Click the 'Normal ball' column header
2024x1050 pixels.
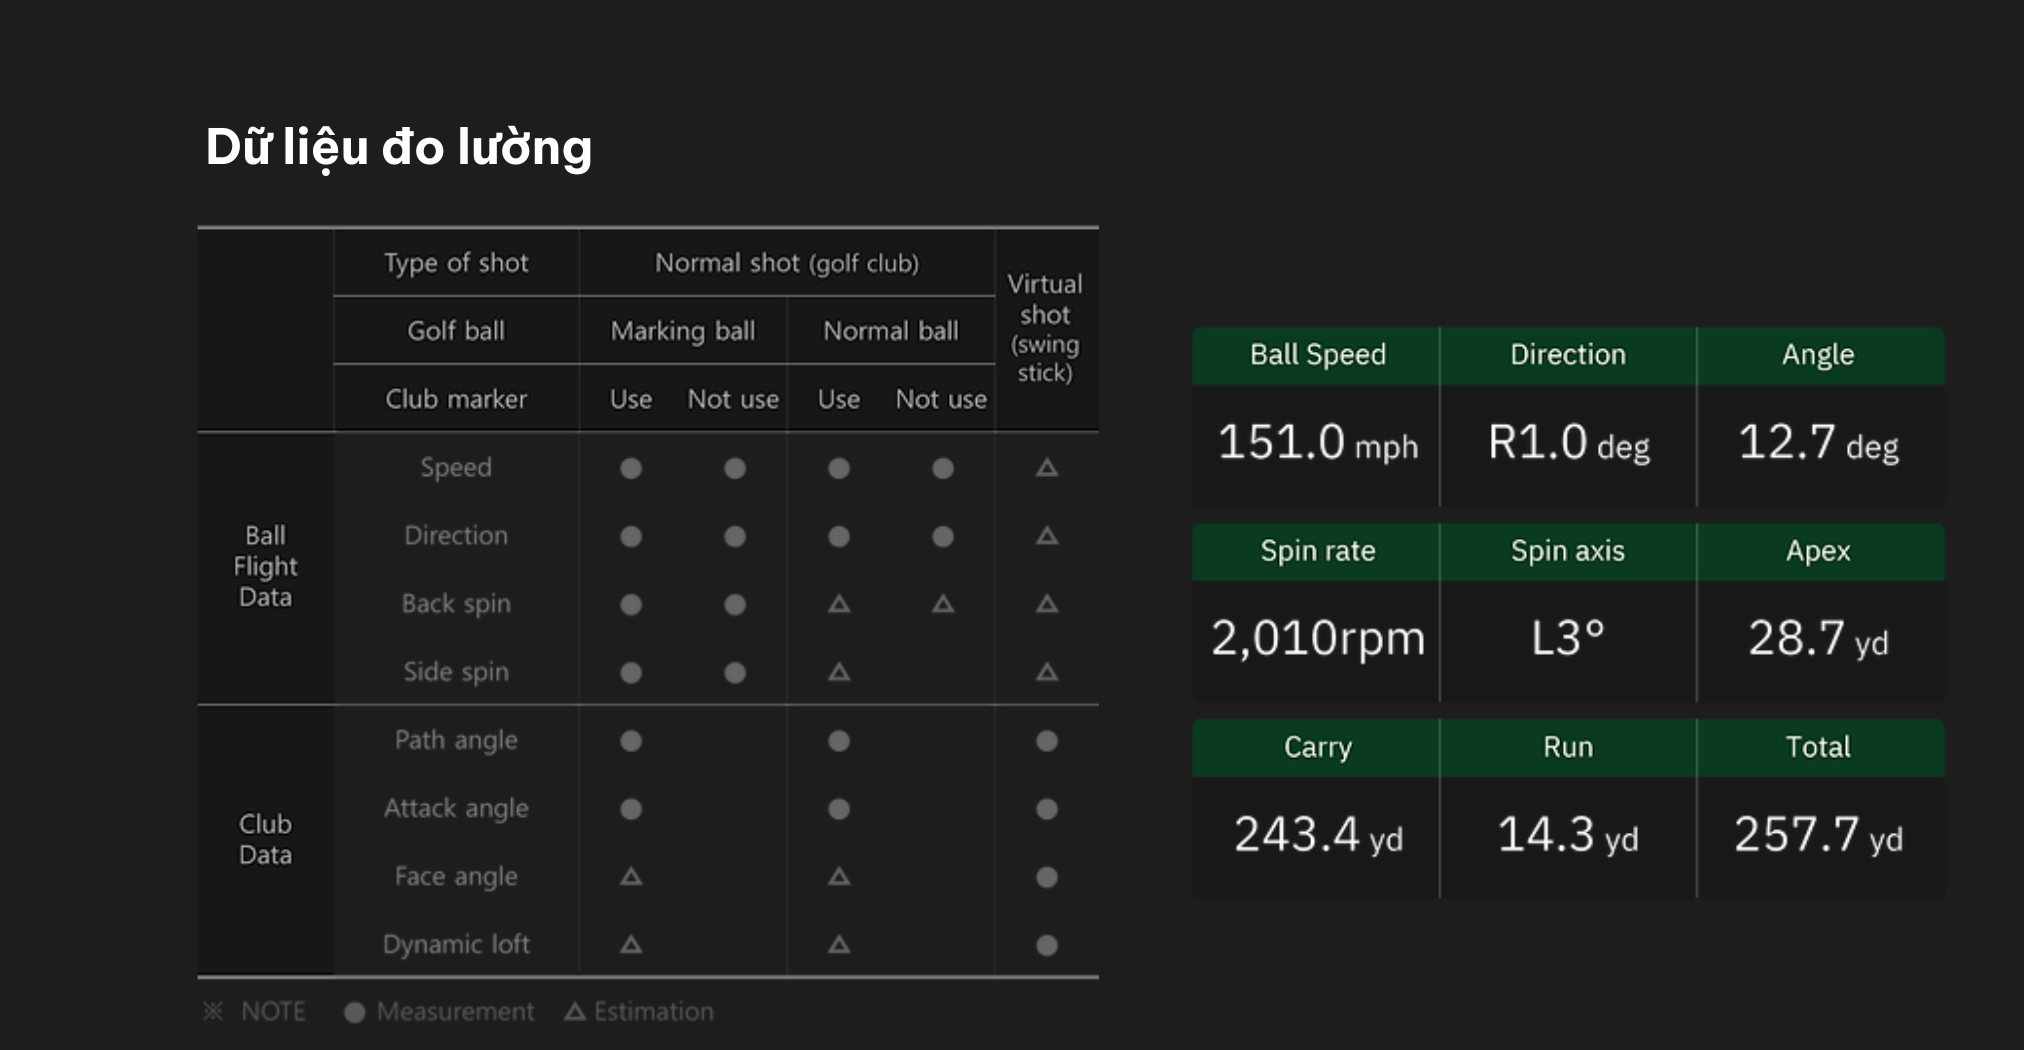(x=891, y=331)
